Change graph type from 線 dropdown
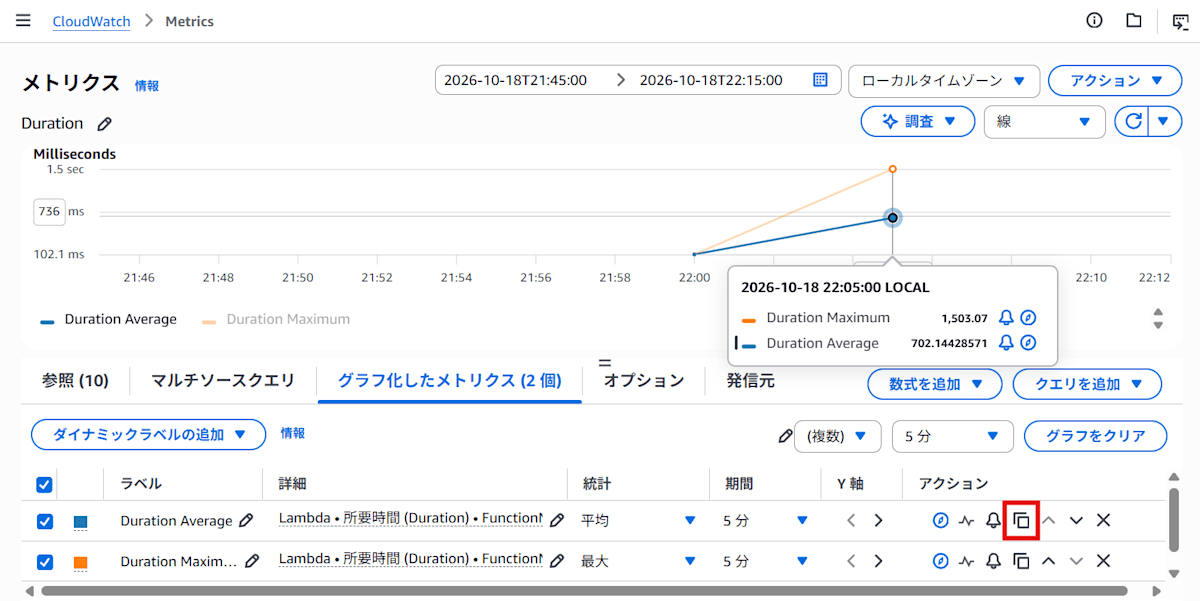 [1045, 121]
